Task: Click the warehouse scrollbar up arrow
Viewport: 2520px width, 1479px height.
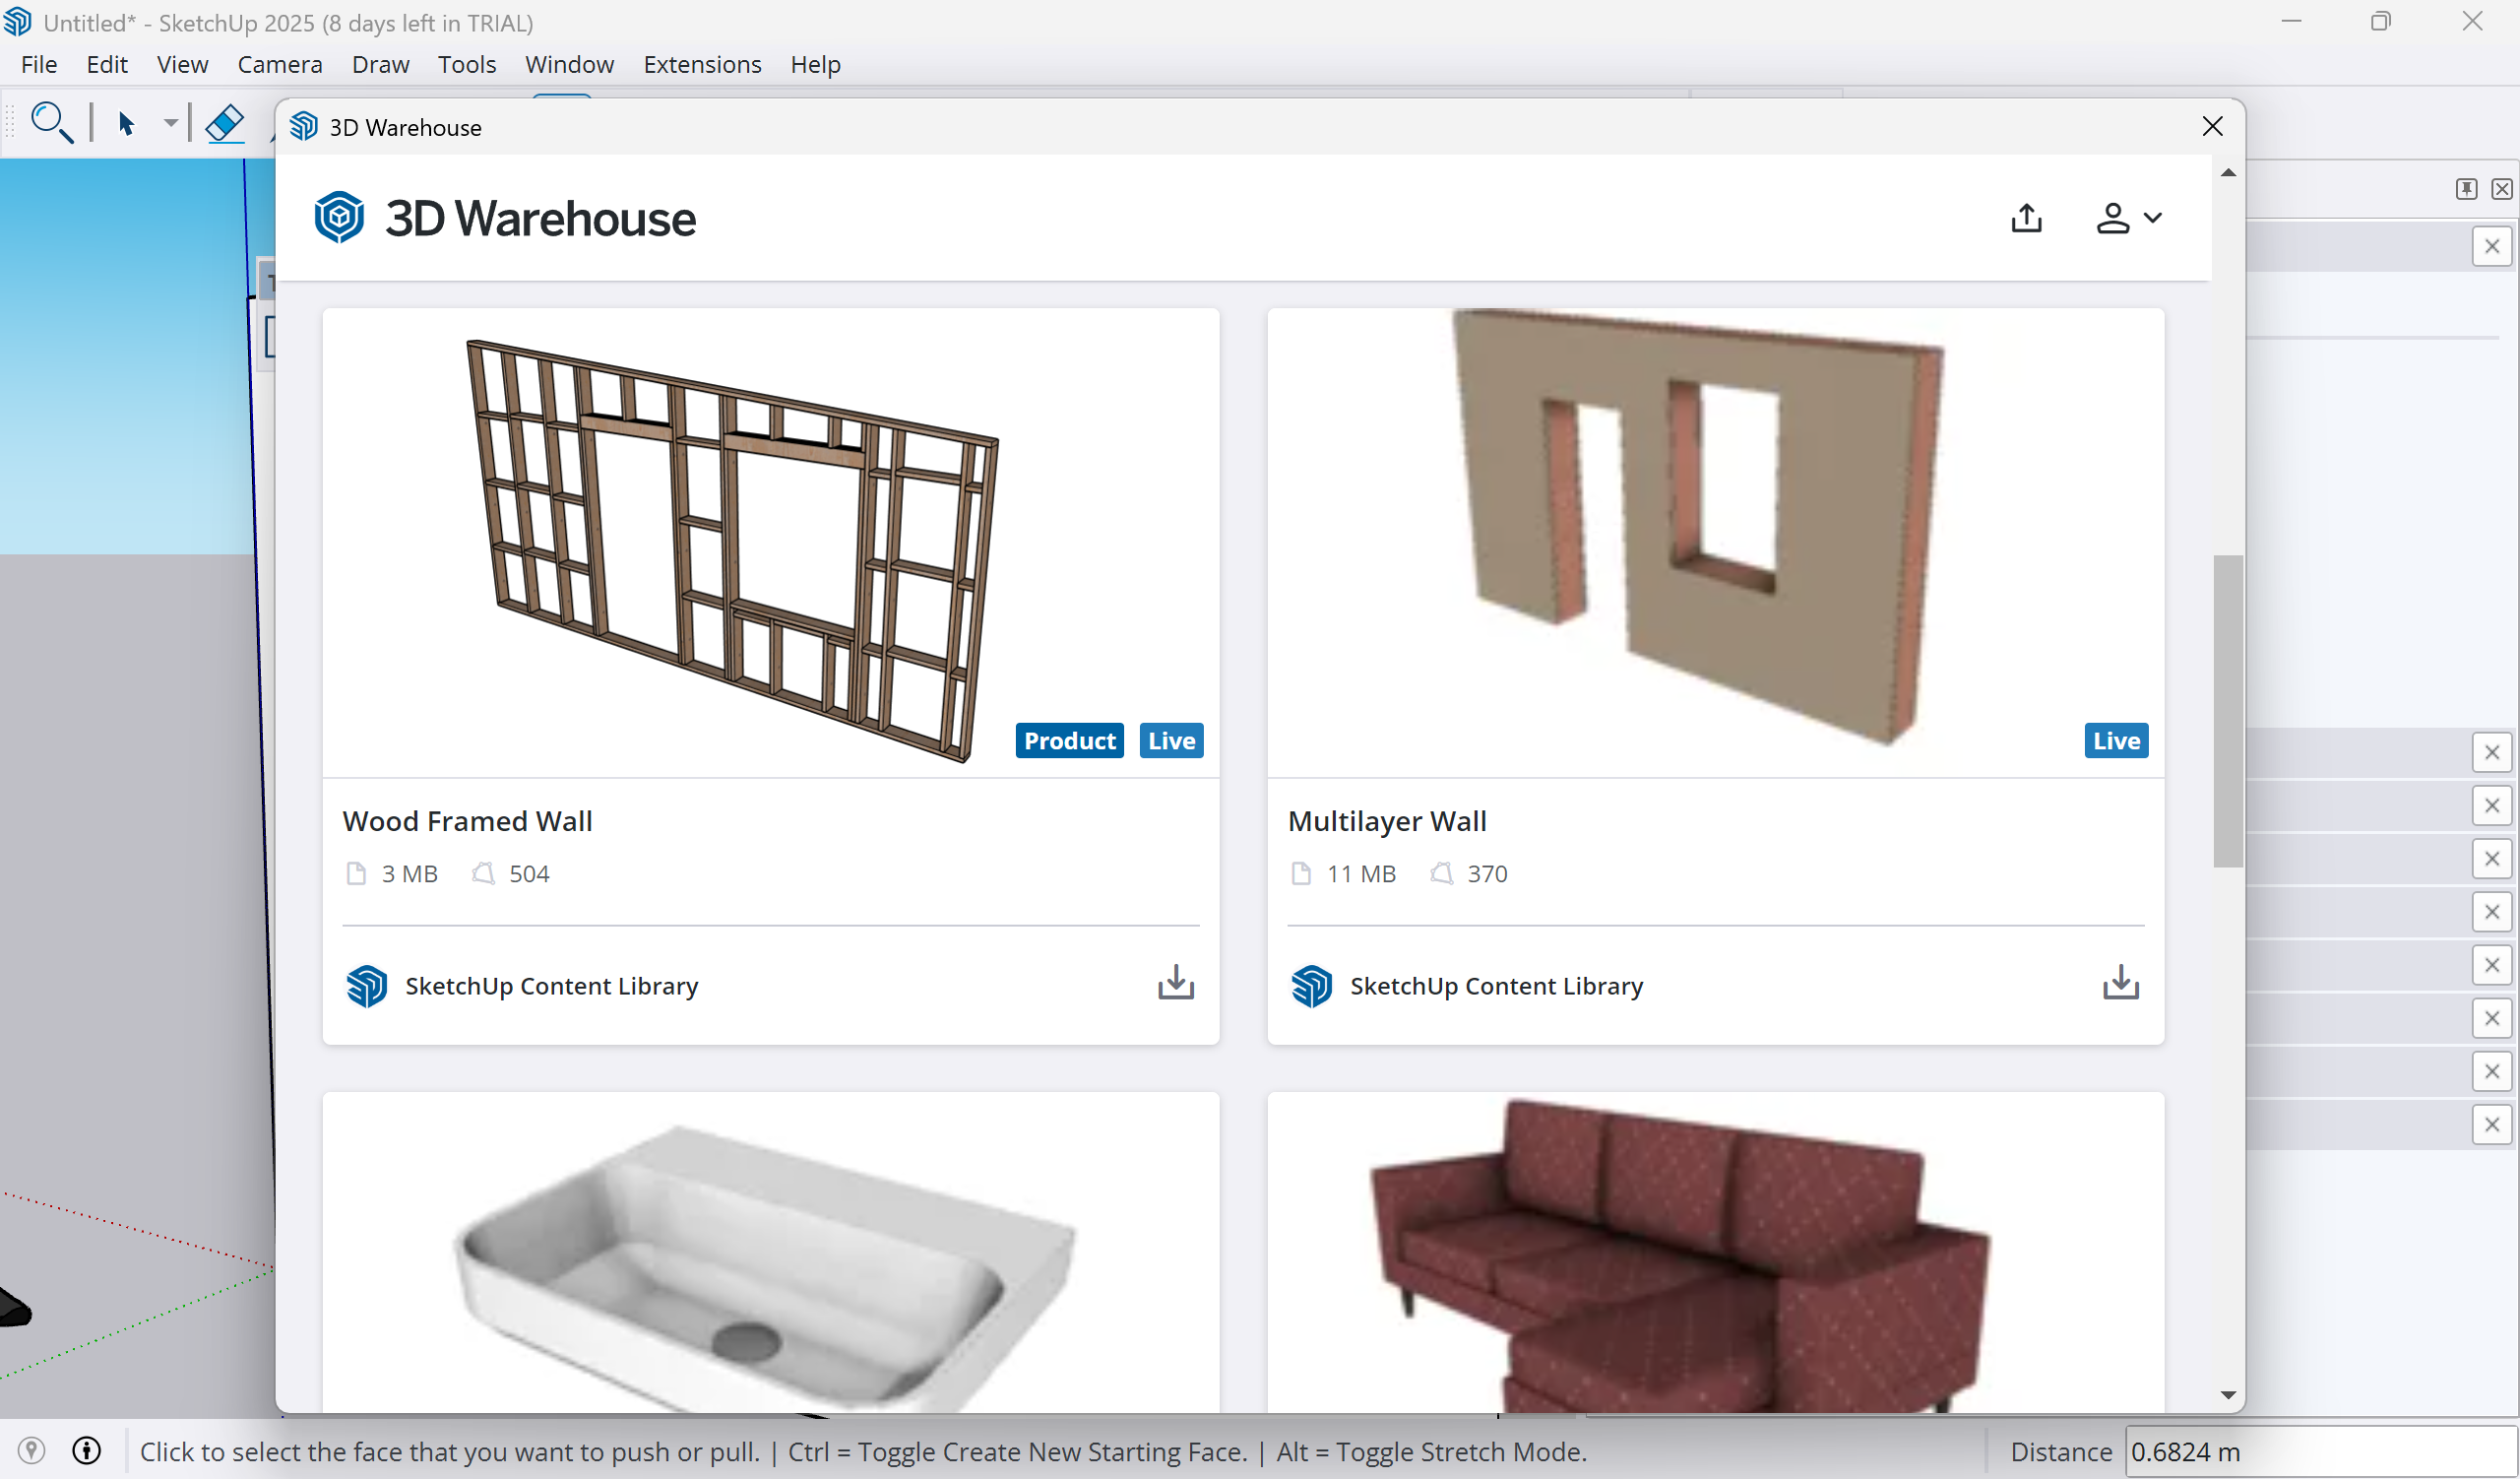Action: 2228,173
